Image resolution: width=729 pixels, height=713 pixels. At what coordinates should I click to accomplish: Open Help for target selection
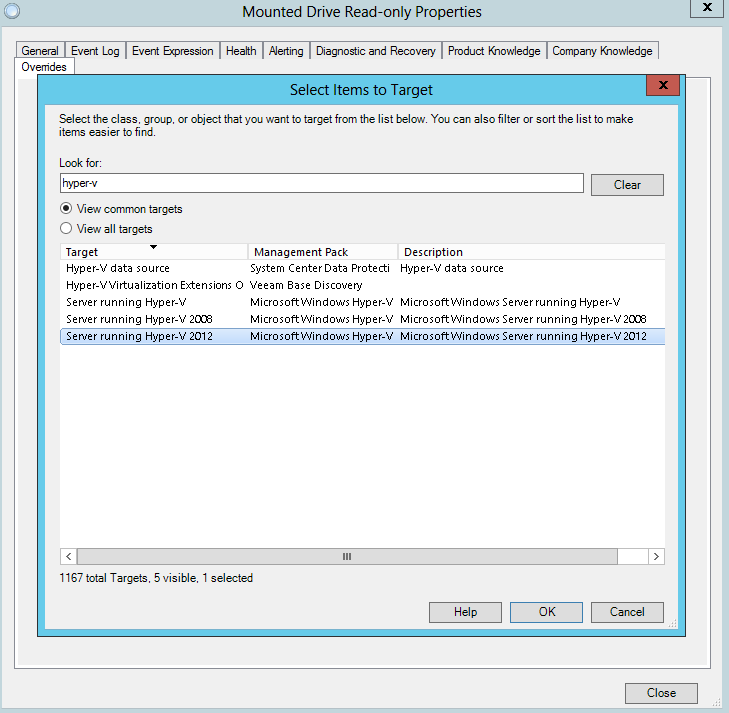(x=465, y=612)
